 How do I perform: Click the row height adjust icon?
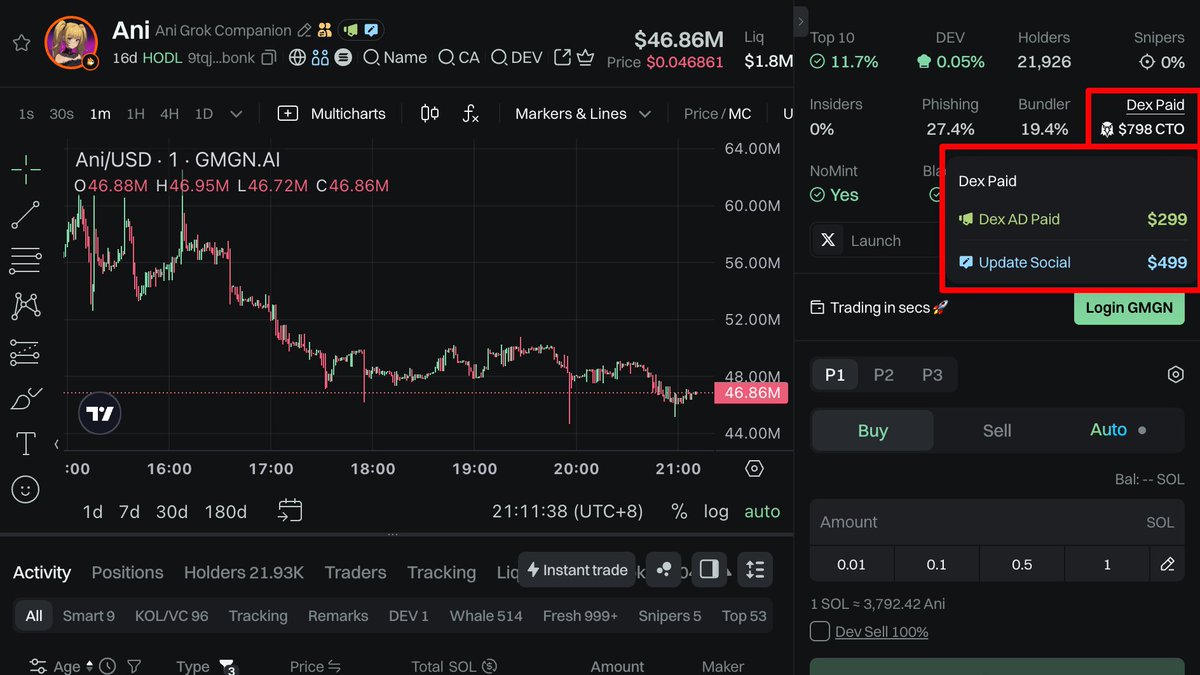755,570
